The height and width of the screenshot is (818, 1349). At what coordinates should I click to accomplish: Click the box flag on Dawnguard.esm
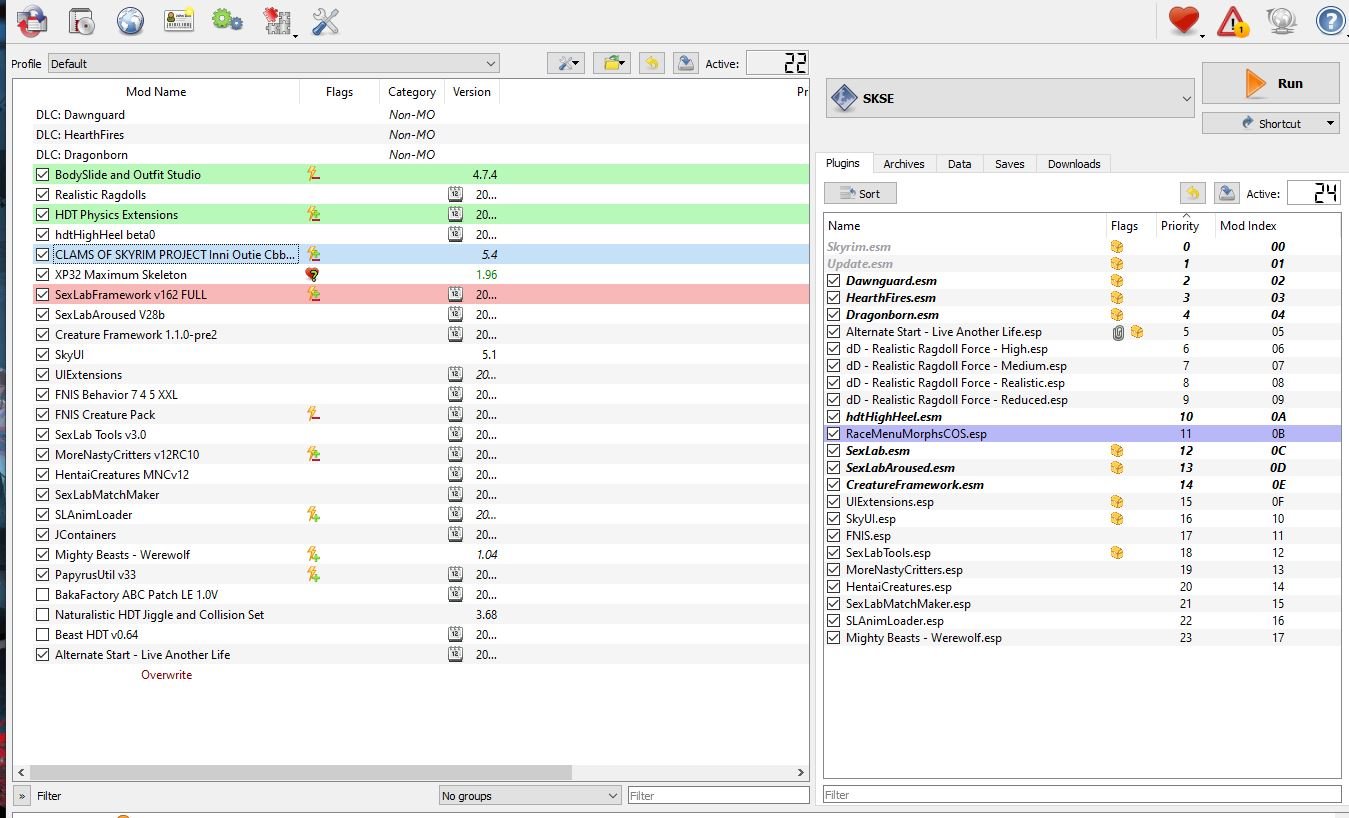click(1117, 281)
